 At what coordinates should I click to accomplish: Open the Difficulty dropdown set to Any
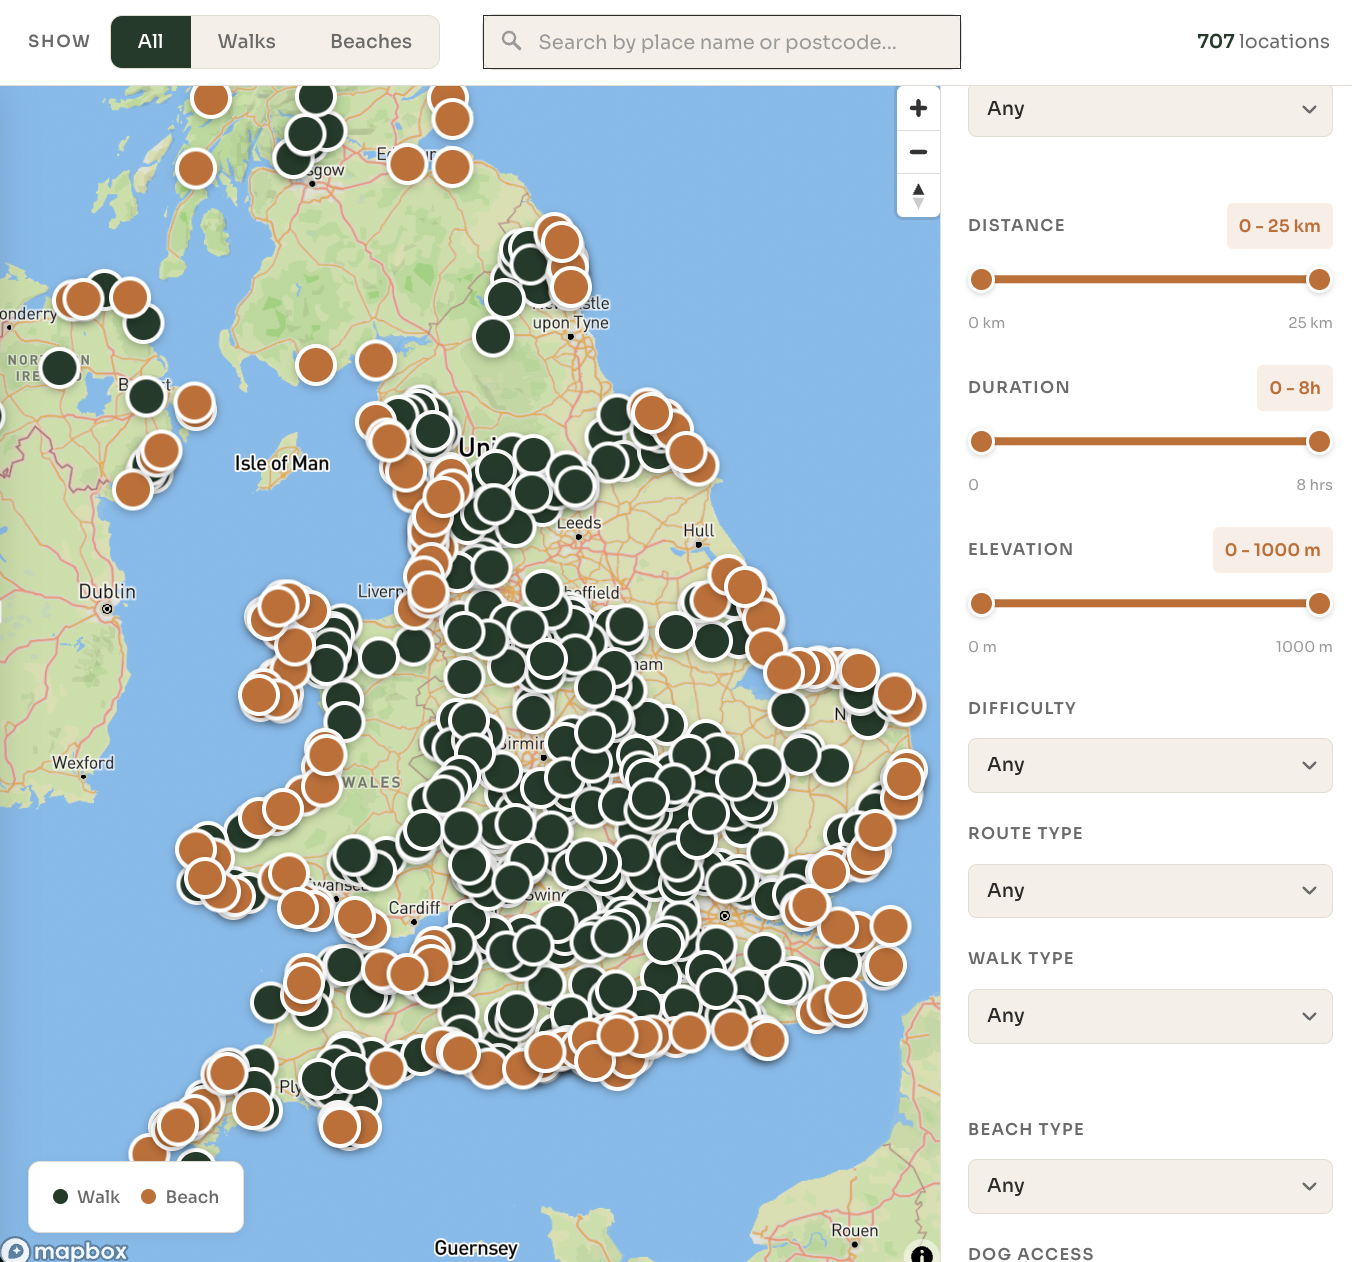tap(1149, 765)
